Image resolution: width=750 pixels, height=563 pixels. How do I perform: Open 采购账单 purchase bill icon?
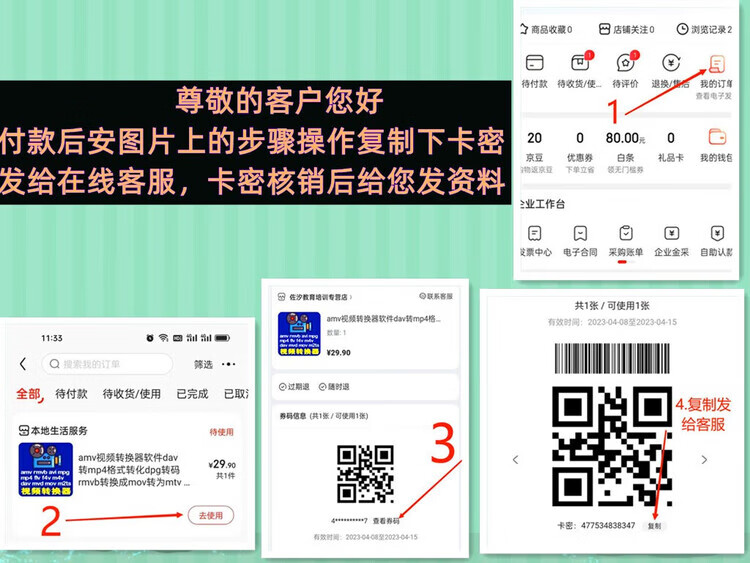pos(626,233)
